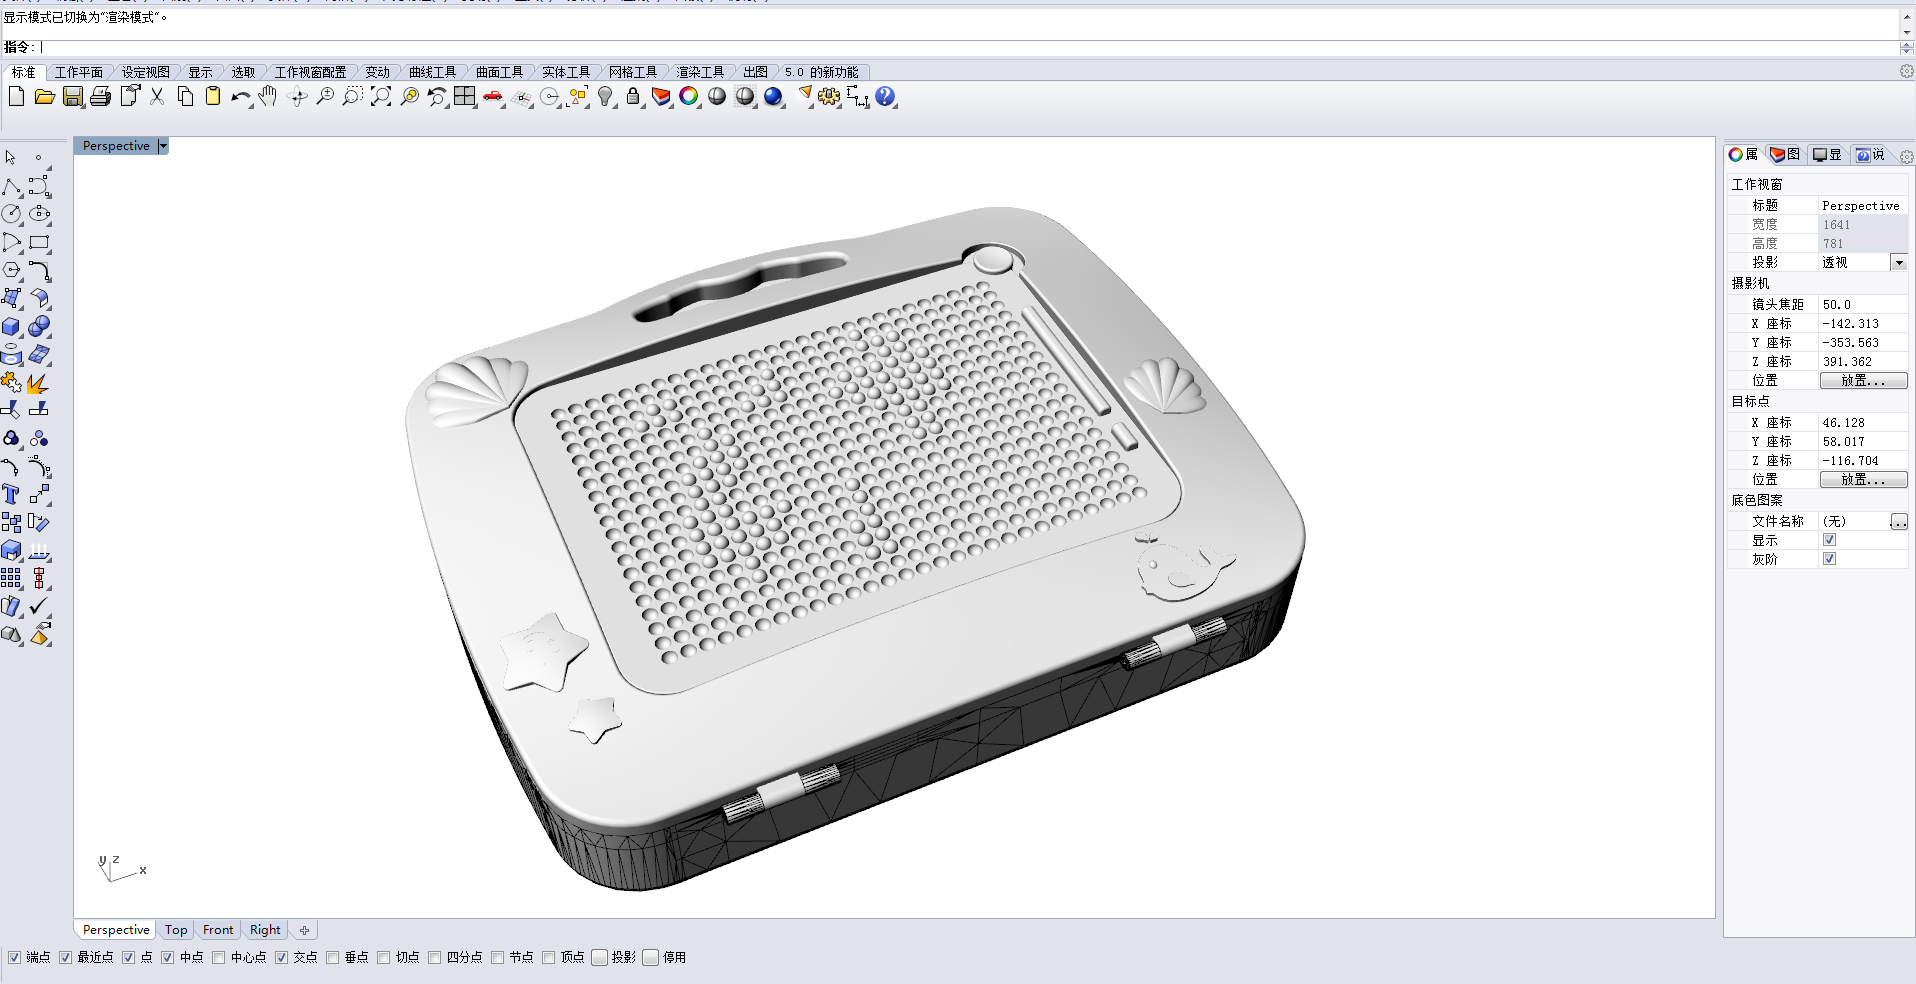Uncheck the 灰阶 grayscale checkbox
The height and width of the screenshot is (984, 1916).
coord(1829,559)
